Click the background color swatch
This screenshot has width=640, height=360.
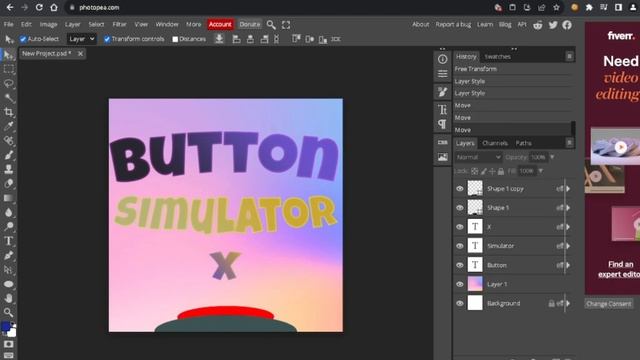click(x=12, y=333)
